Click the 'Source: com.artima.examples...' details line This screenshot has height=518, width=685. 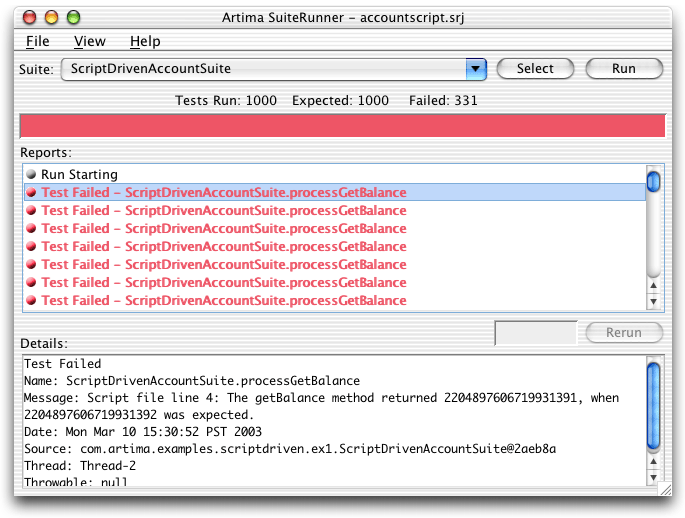[x=290, y=449]
